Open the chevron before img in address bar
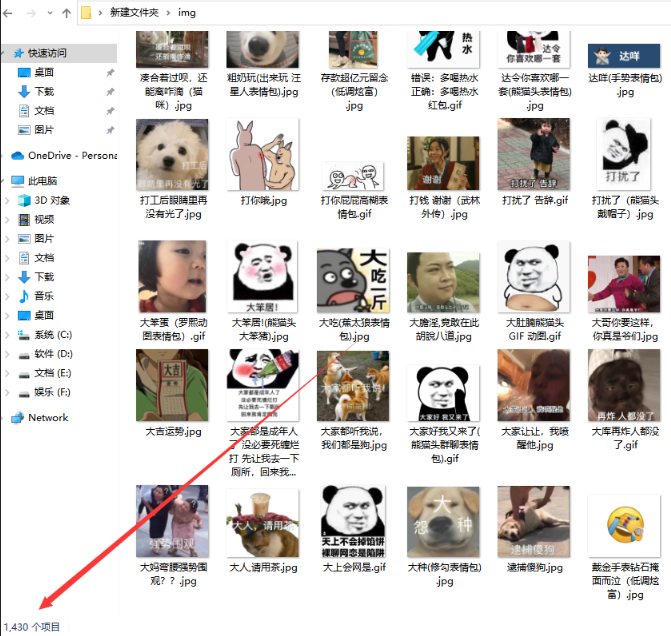 168,13
